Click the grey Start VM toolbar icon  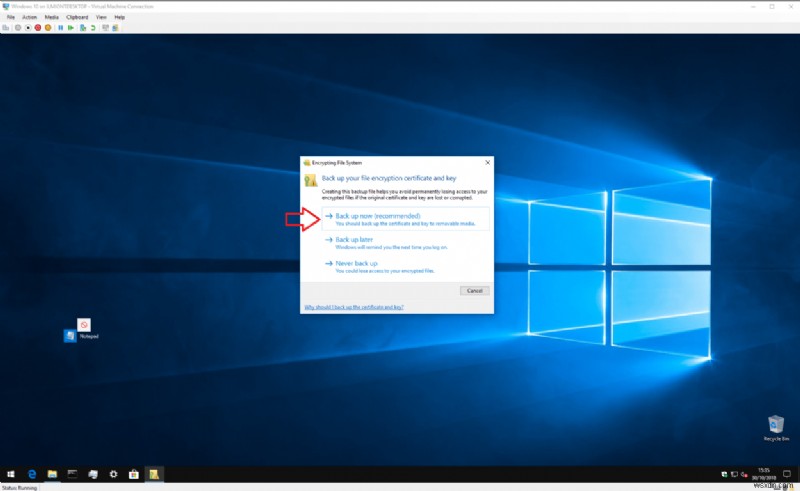click(x=18, y=28)
